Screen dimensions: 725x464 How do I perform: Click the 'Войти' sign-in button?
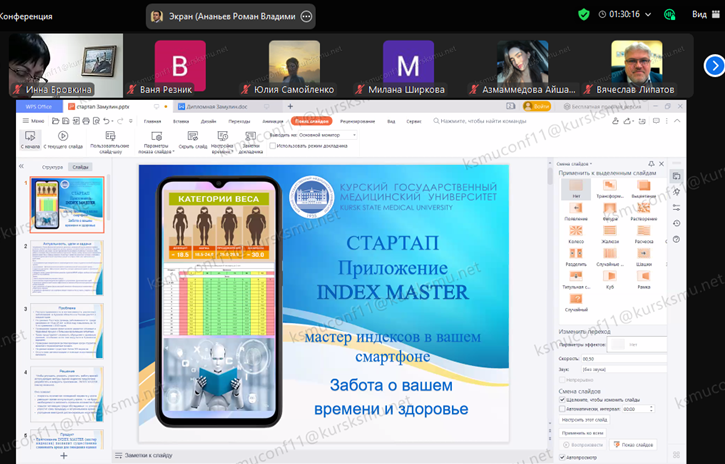click(537, 106)
